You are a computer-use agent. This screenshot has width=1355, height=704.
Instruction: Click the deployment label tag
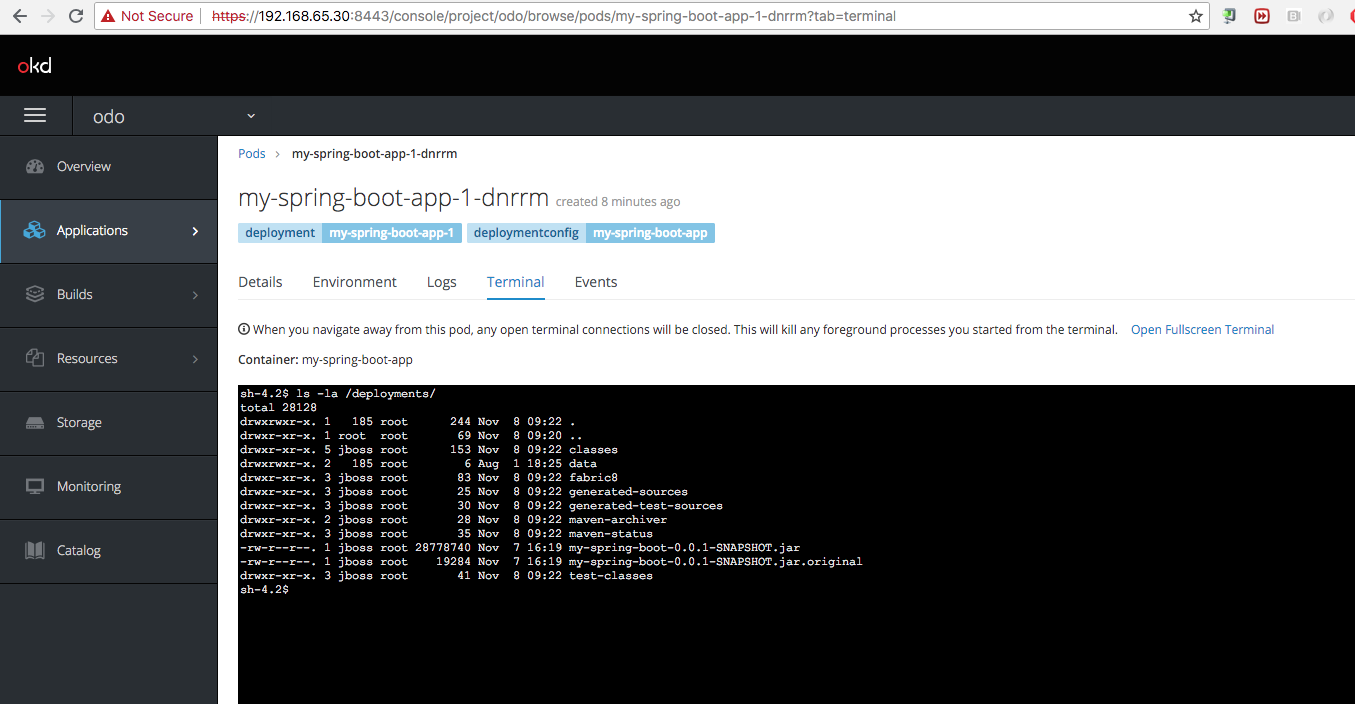pyautogui.click(x=280, y=233)
